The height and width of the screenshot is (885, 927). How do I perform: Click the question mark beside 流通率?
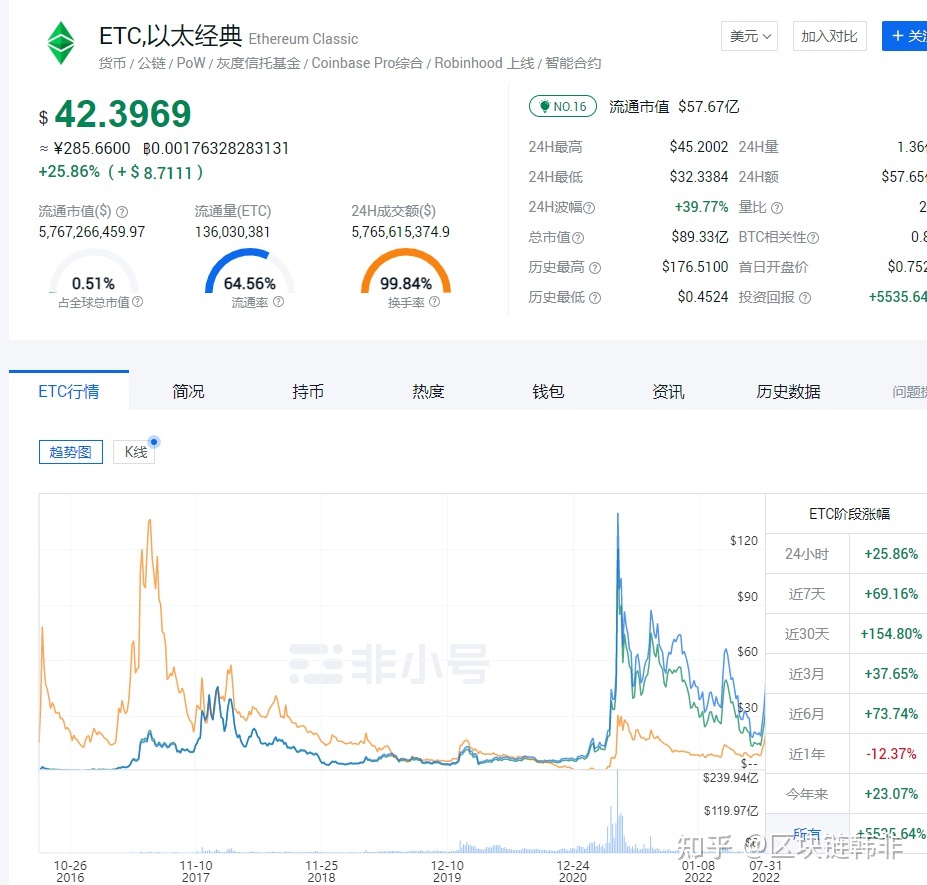coord(278,302)
